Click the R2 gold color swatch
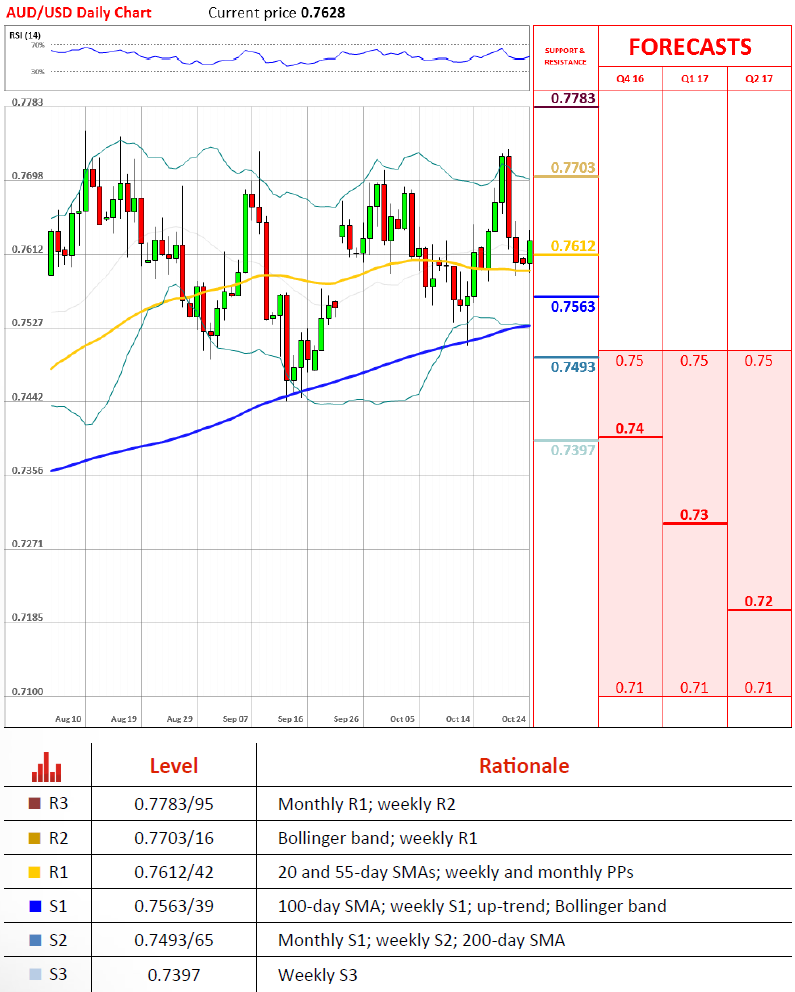The width and height of the screenshot is (795, 992). pyautogui.click(x=35, y=838)
